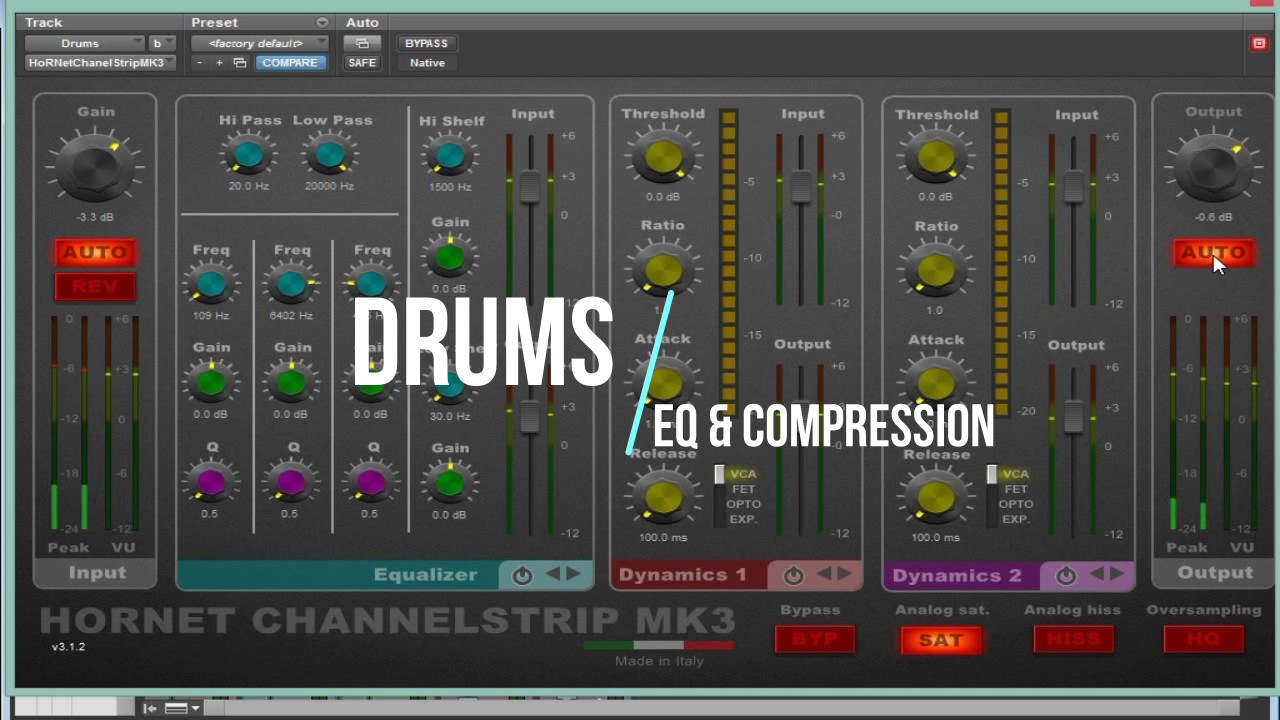
Task: Move Equalizer section left with arrow
Action: coord(553,574)
